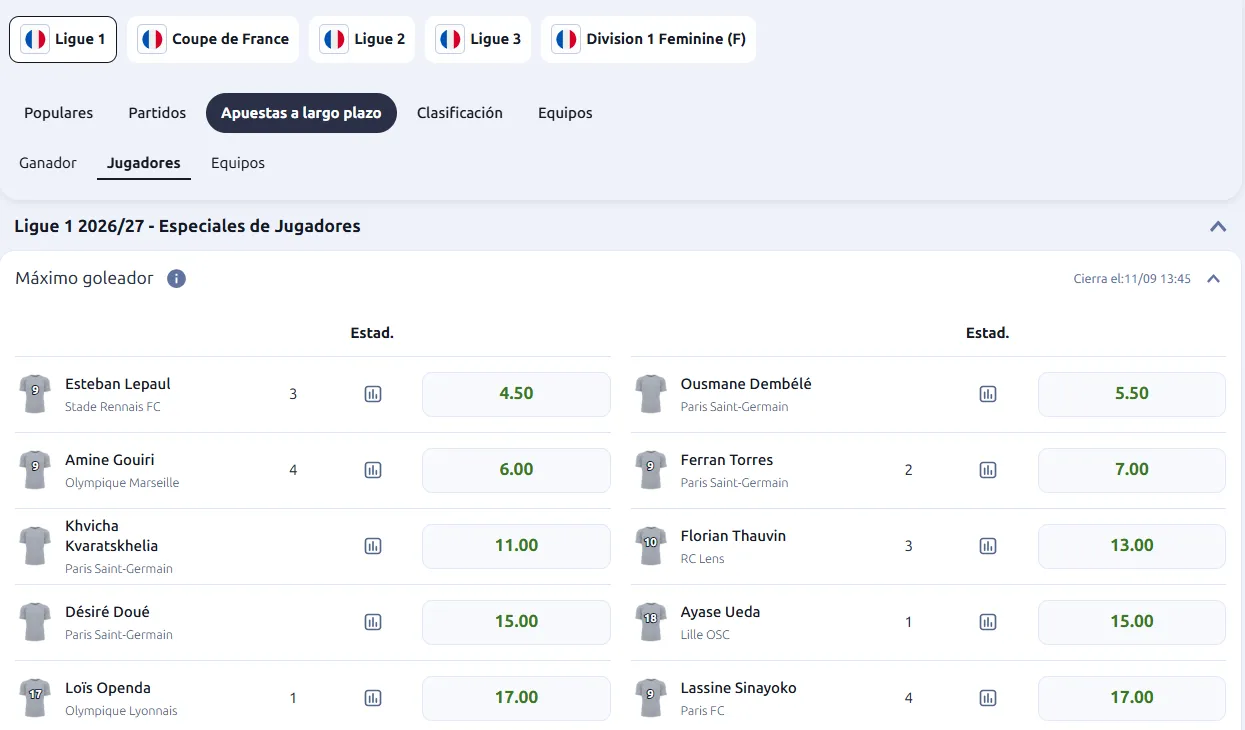This screenshot has width=1245, height=730.
Task: Click Lassine Sinayoko's jersey icon
Action: pos(651,698)
